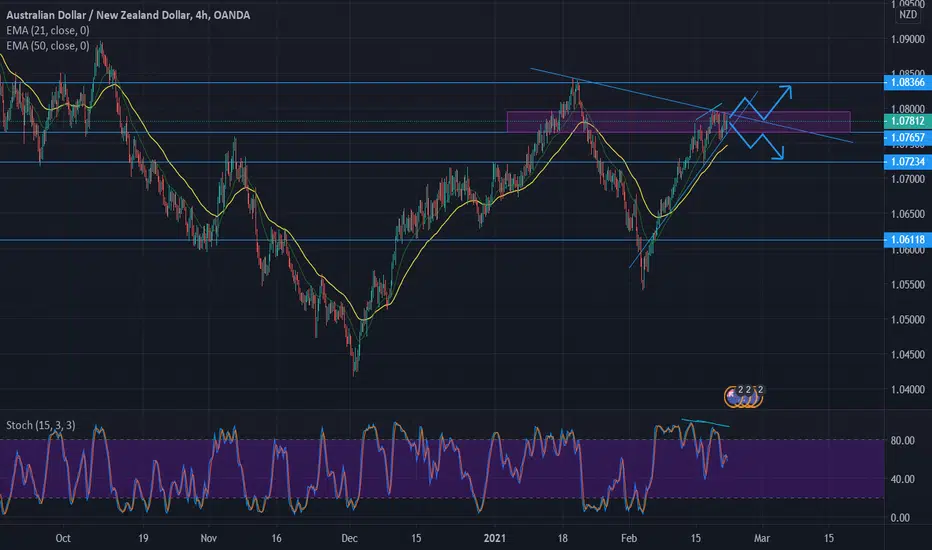Click the 1.05500 price axis value
This screenshot has height=550, width=932.
908,284
